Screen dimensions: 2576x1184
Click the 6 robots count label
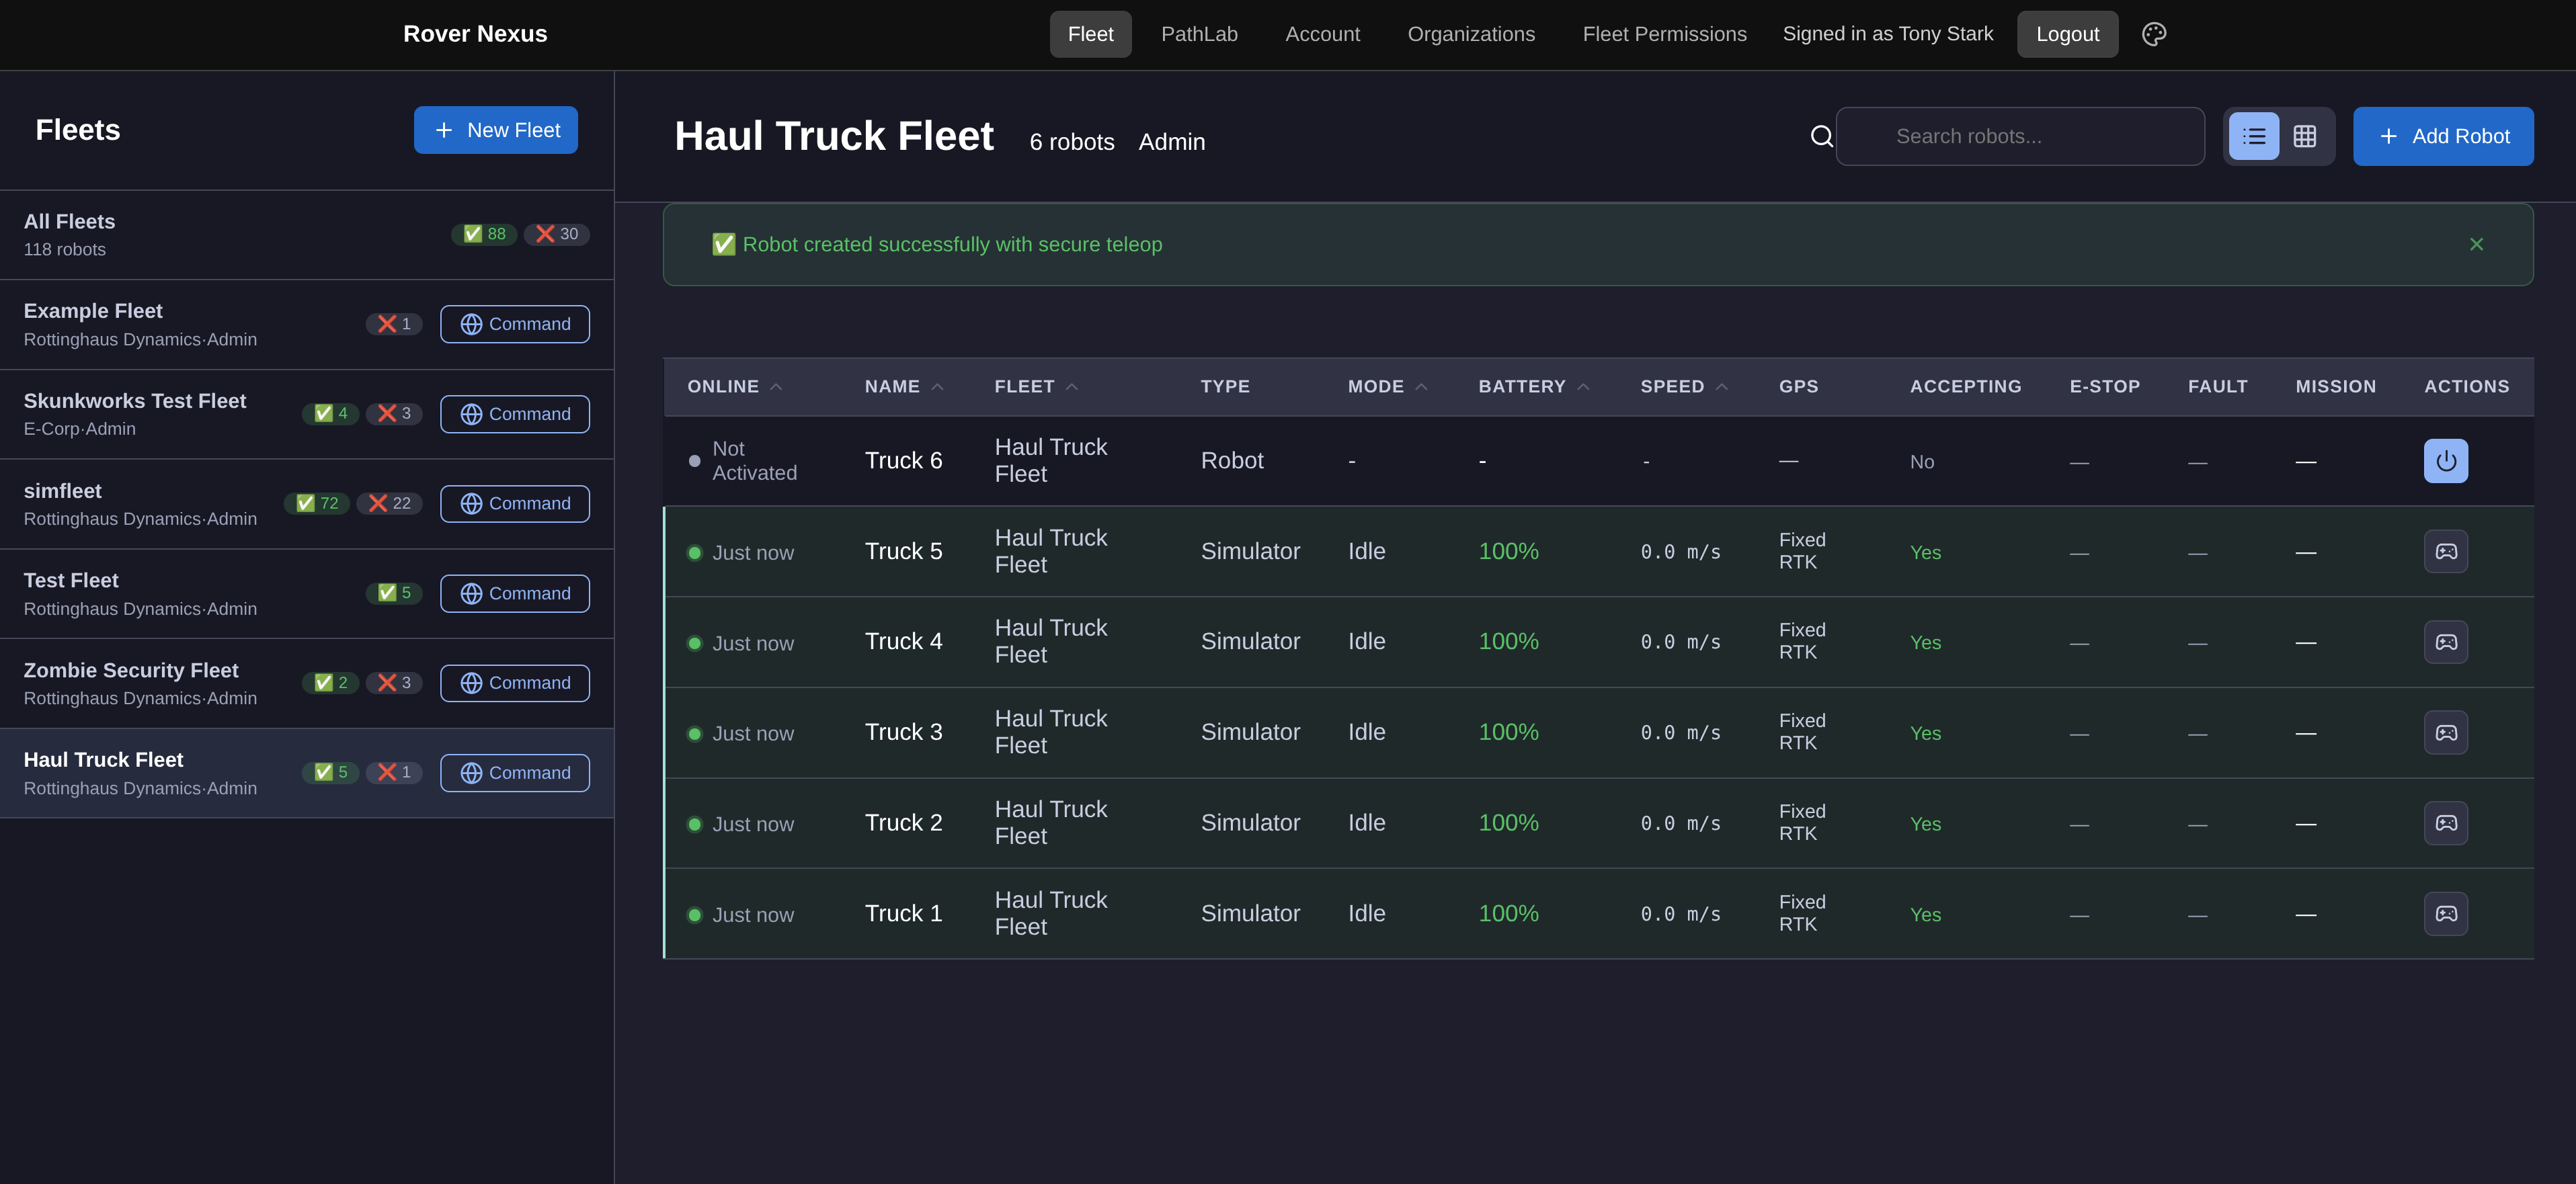coord(1071,142)
